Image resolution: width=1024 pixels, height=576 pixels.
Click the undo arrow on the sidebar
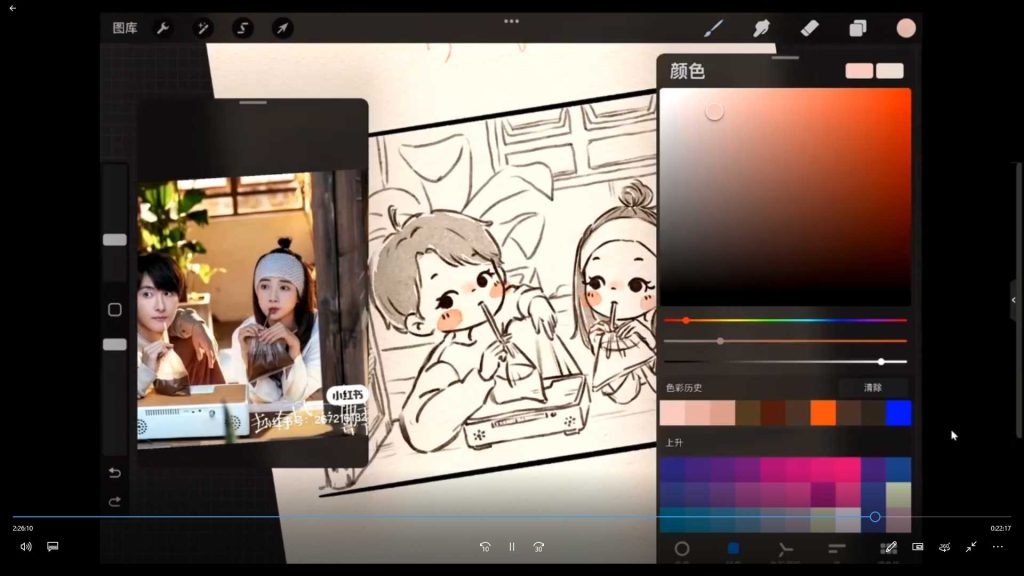[115, 472]
